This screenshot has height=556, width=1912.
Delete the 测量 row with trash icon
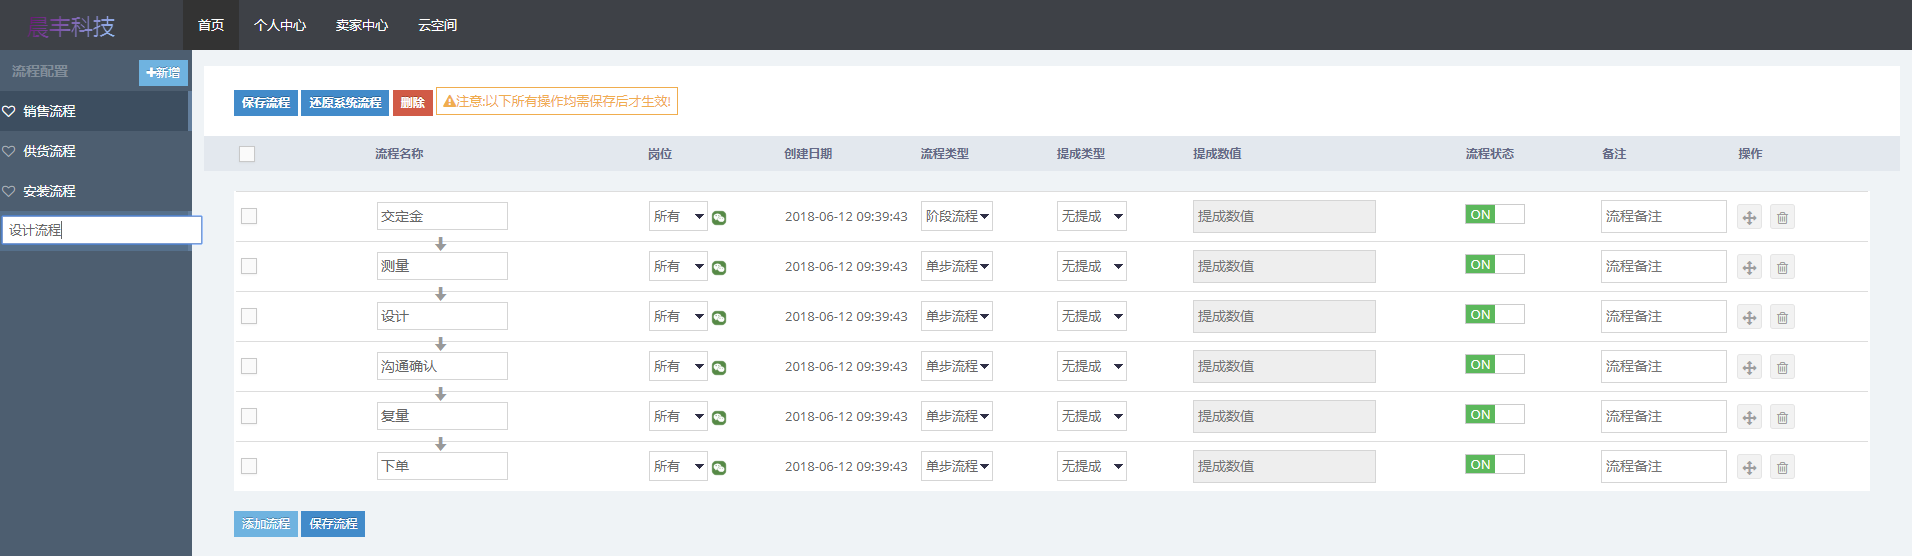click(x=1782, y=267)
